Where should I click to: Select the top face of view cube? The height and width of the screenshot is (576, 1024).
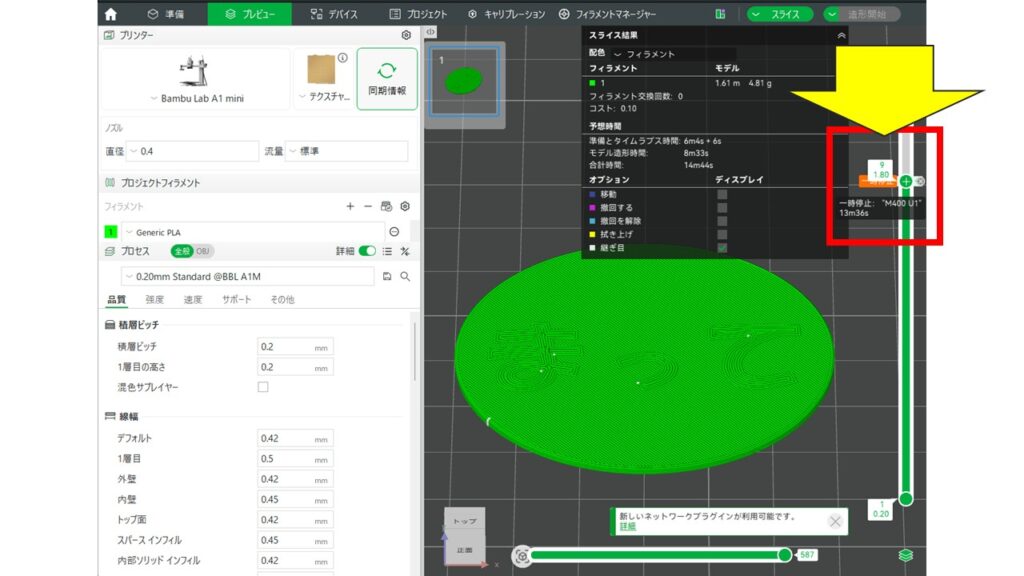point(465,520)
